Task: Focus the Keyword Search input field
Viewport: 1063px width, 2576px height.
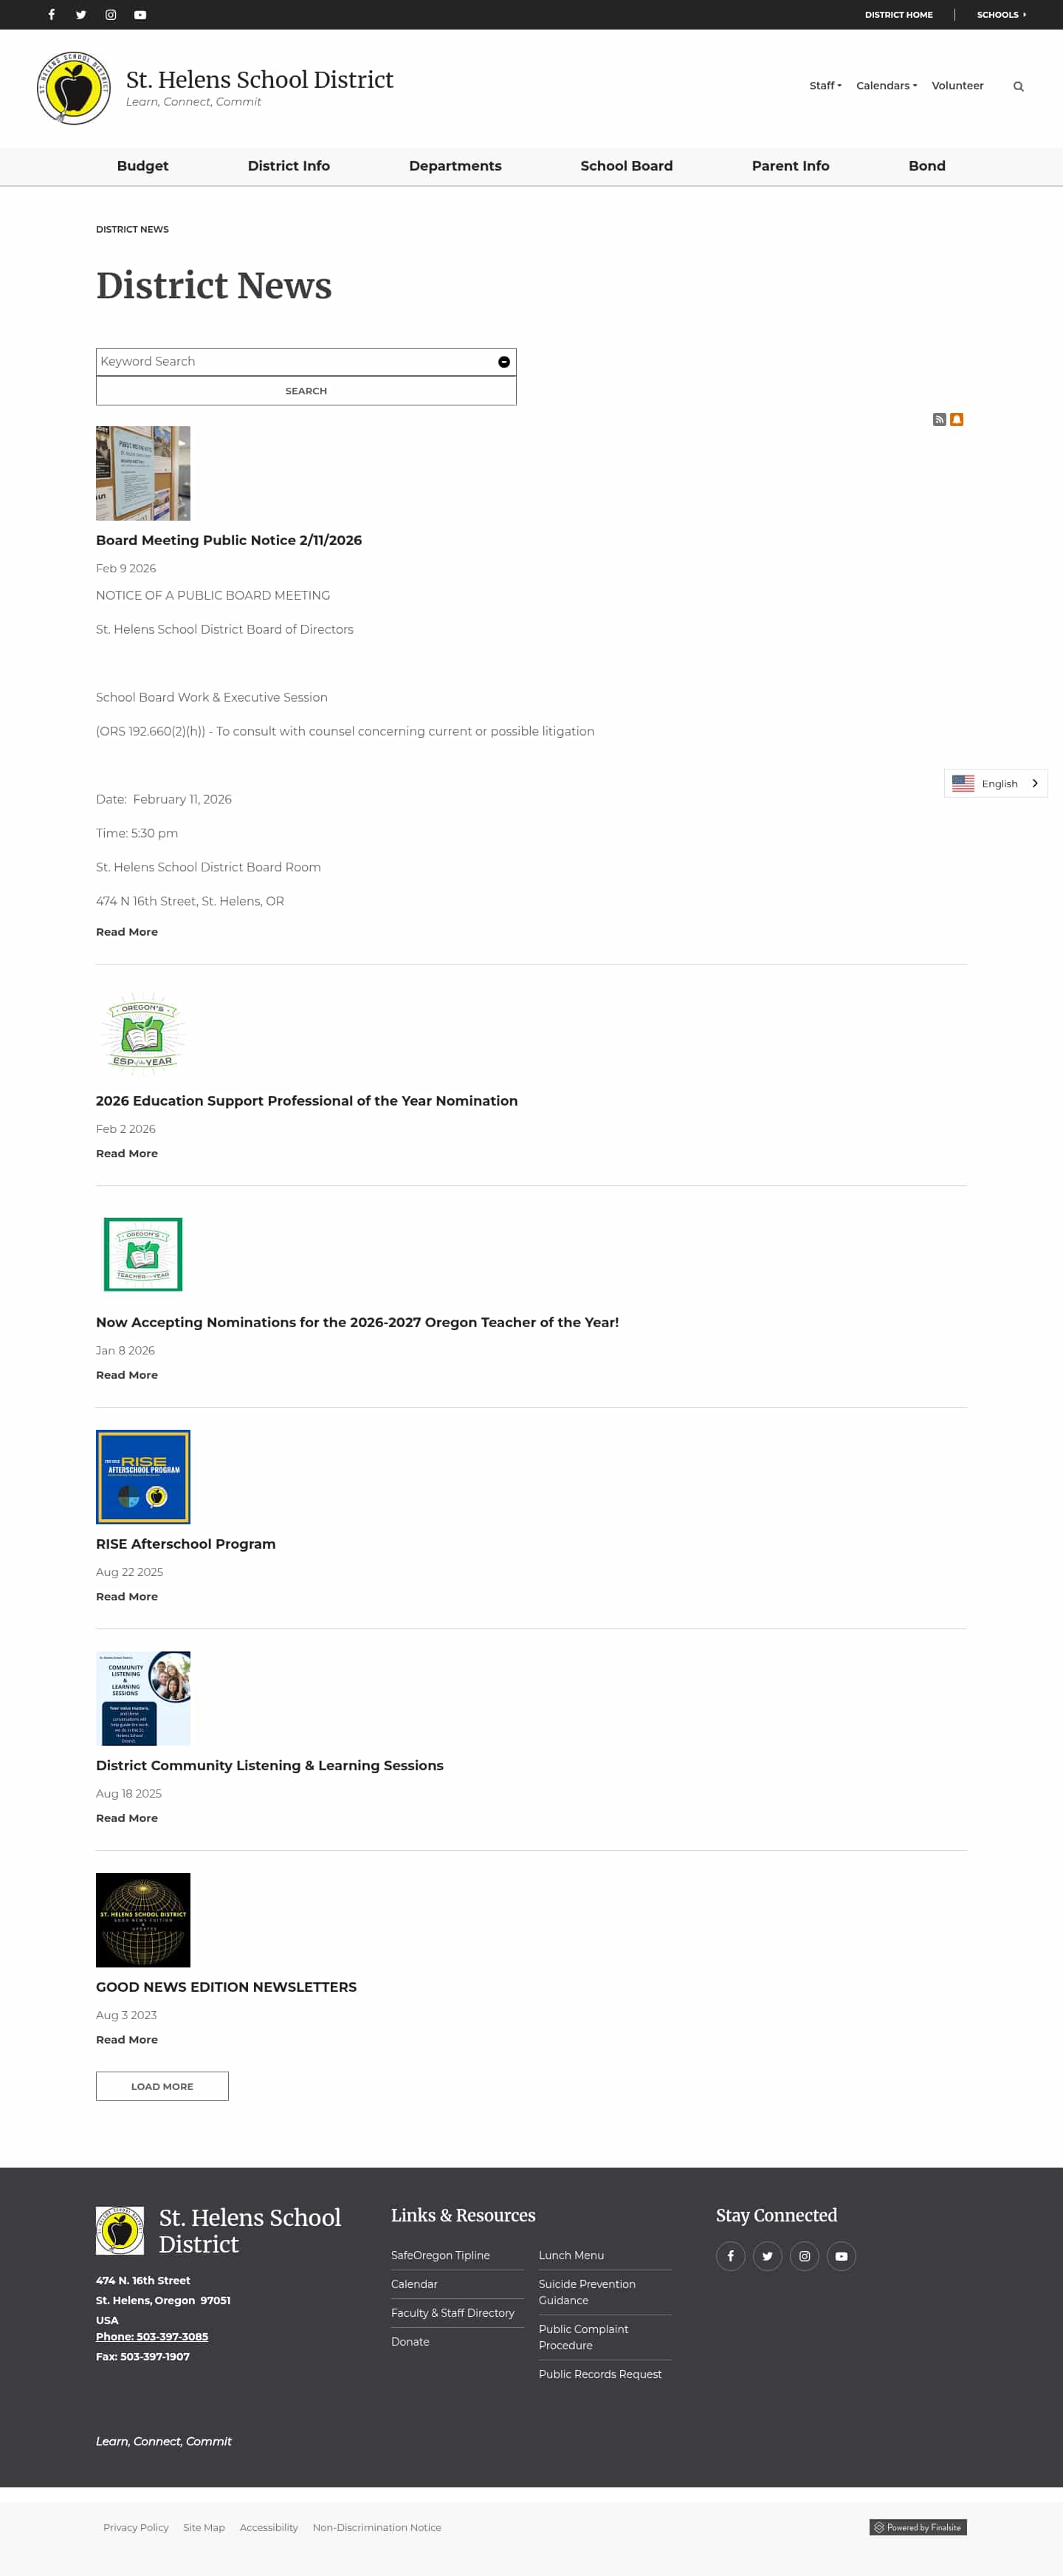Action: pos(295,362)
